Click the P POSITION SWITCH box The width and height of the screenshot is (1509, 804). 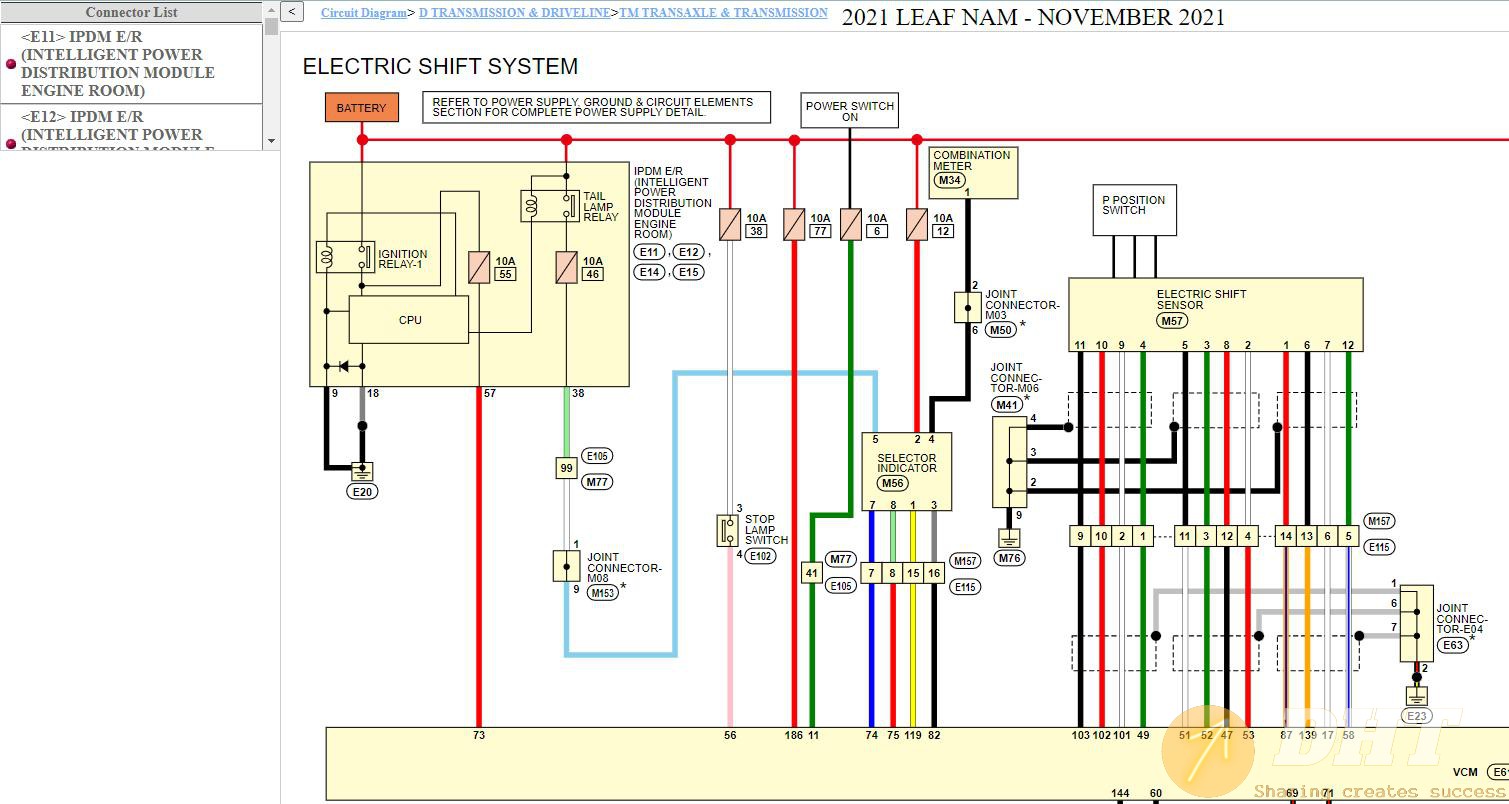[1134, 210]
